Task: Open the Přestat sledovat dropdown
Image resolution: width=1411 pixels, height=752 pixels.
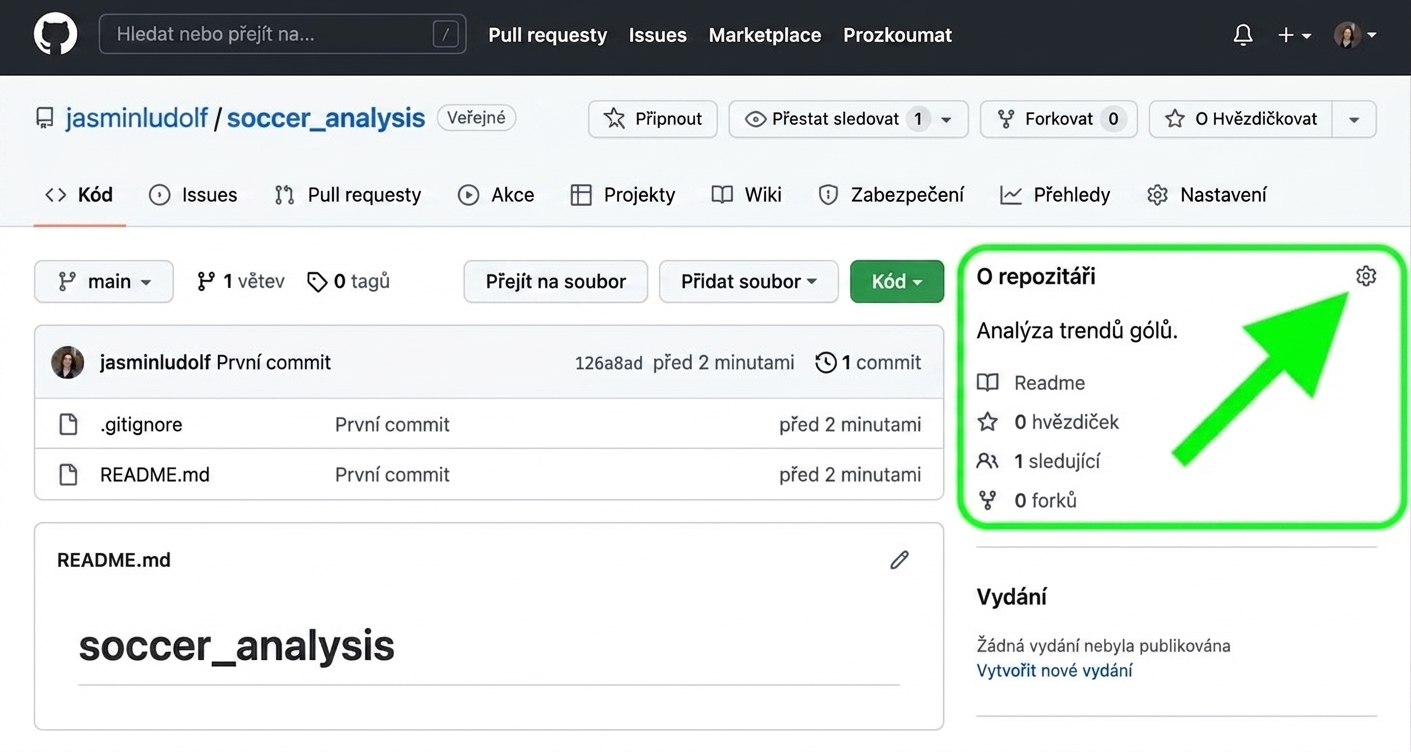Action: (848, 119)
